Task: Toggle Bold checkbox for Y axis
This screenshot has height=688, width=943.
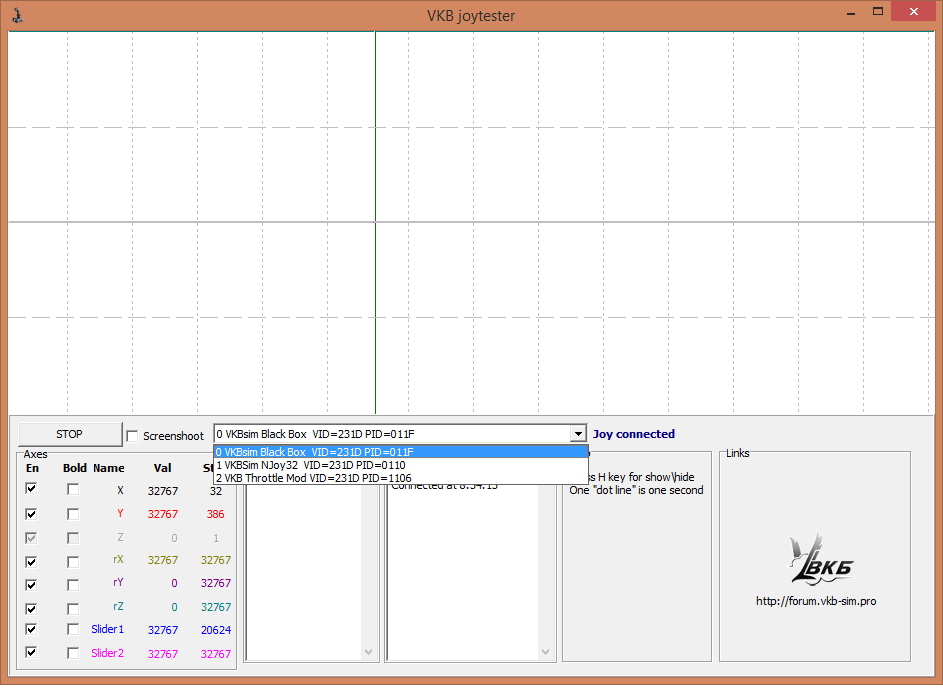Action: point(73,514)
